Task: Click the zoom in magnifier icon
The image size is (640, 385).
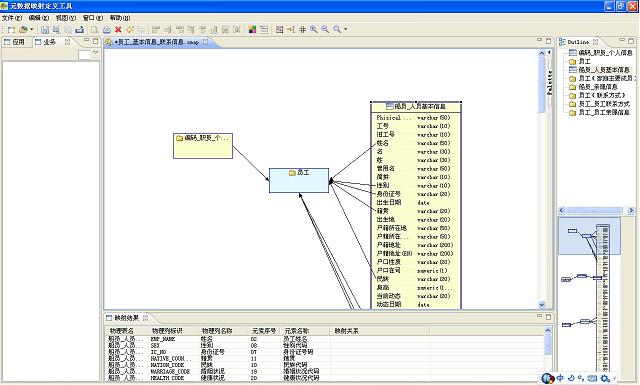Action: tap(313, 29)
